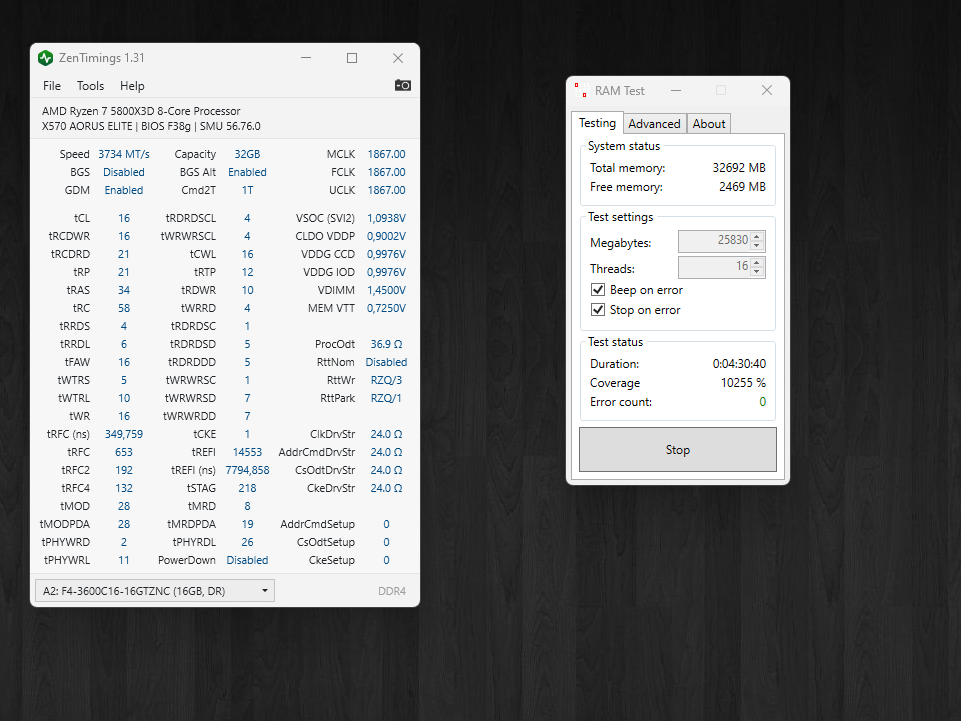Viewport: 961px width, 721px height.
Task: Click the FCLK value 1867.00
Action: [x=386, y=172]
